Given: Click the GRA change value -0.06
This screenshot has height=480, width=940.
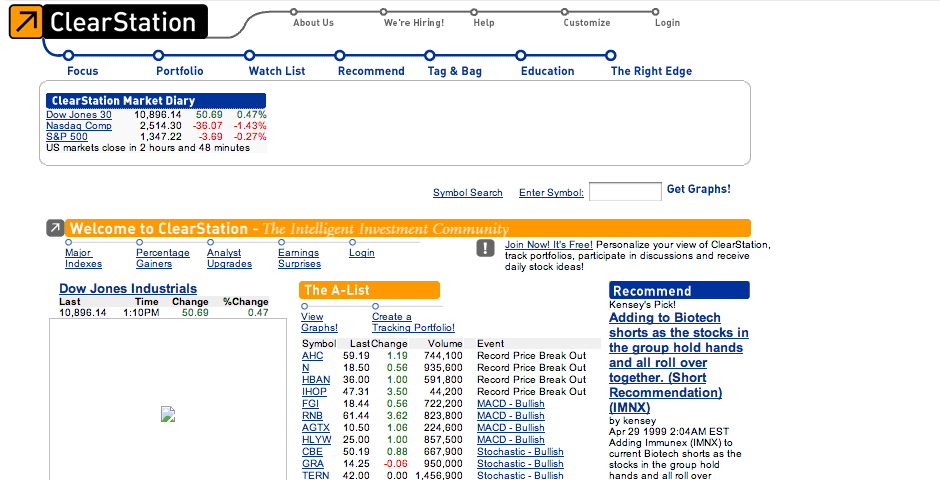Looking at the screenshot, I should [x=395, y=464].
